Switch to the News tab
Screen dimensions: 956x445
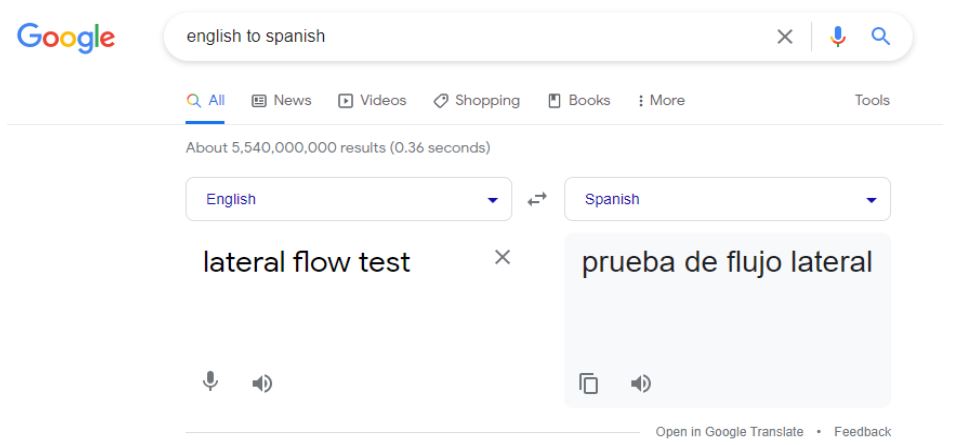[x=282, y=101]
